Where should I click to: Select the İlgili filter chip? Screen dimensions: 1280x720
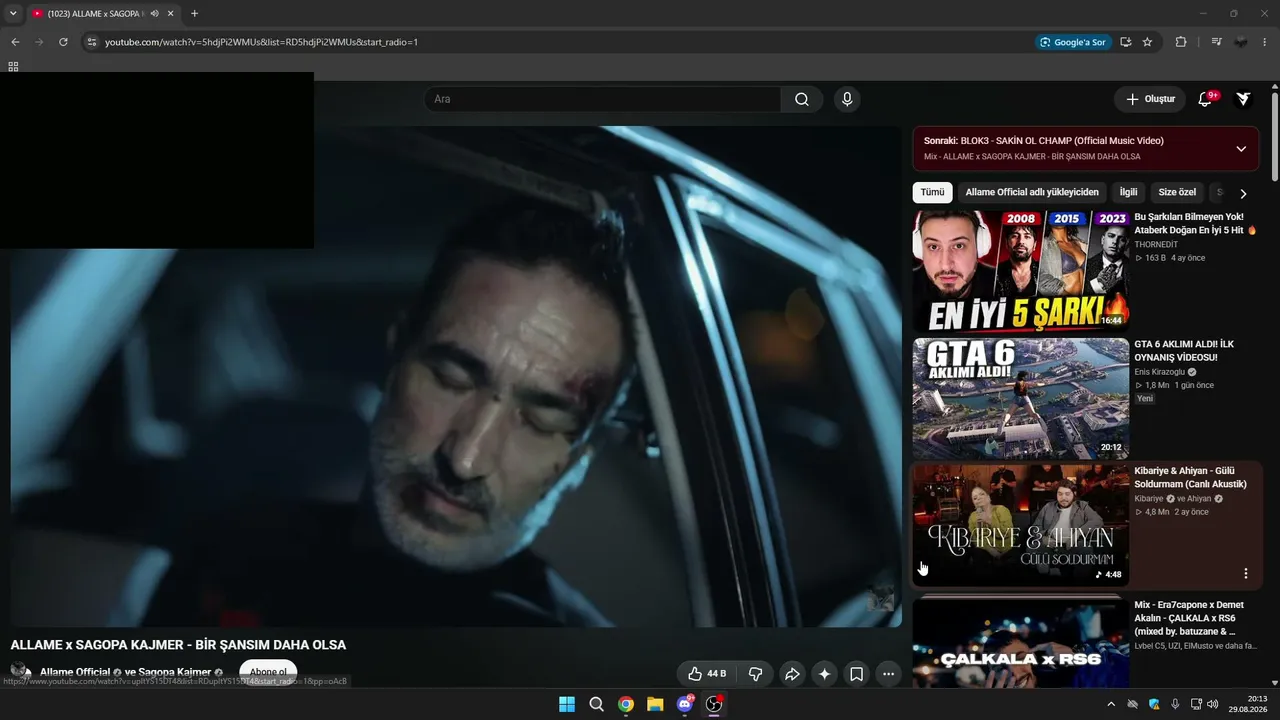coord(1128,192)
